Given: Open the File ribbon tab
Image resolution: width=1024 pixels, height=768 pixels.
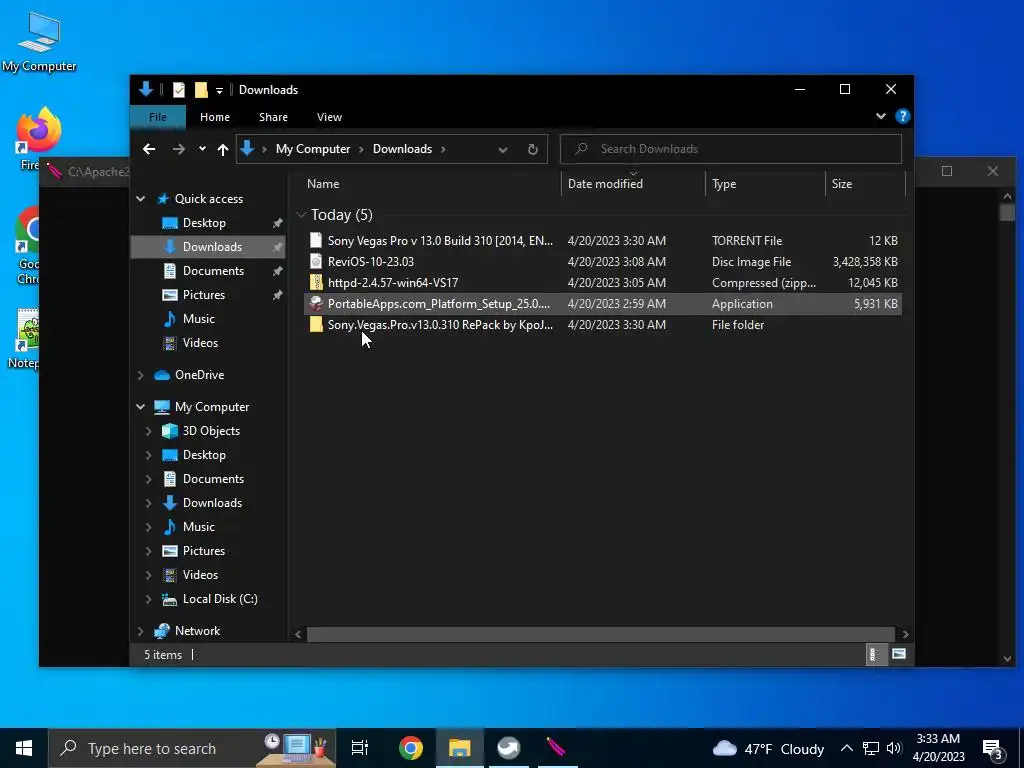Looking at the screenshot, I should [158, 117].
